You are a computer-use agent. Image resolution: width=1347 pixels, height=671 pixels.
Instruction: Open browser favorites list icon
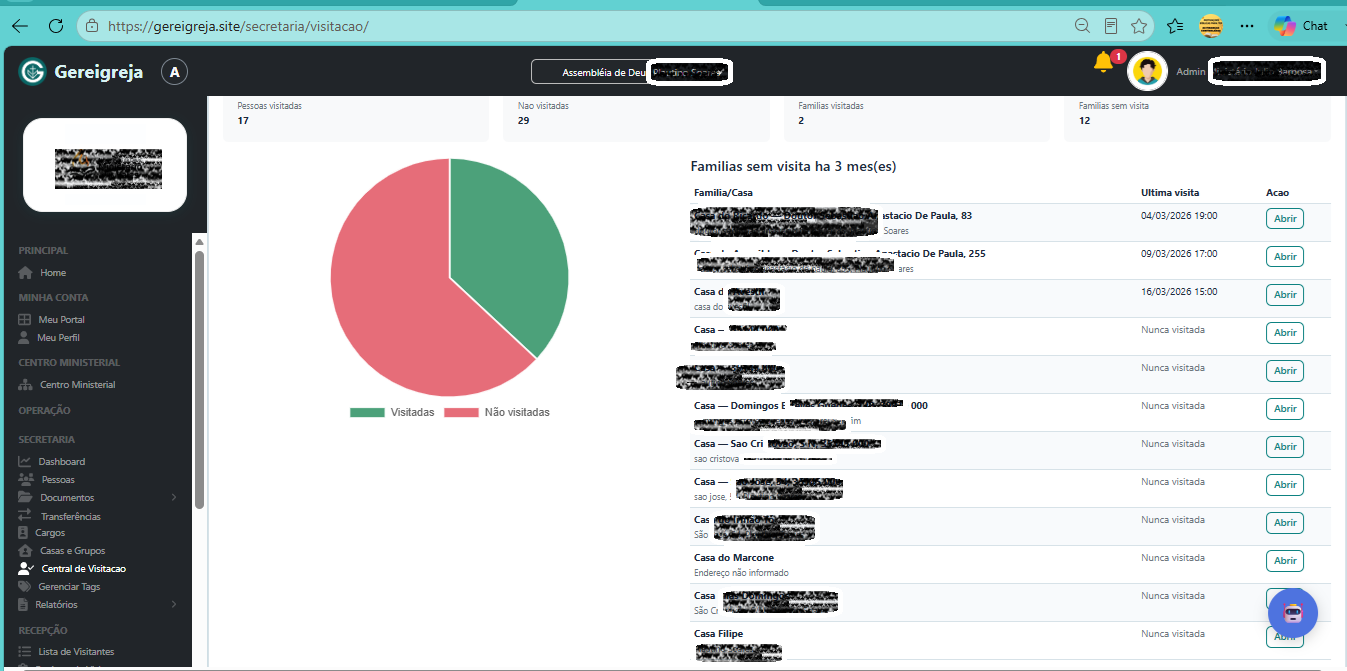click(1175, 26)
